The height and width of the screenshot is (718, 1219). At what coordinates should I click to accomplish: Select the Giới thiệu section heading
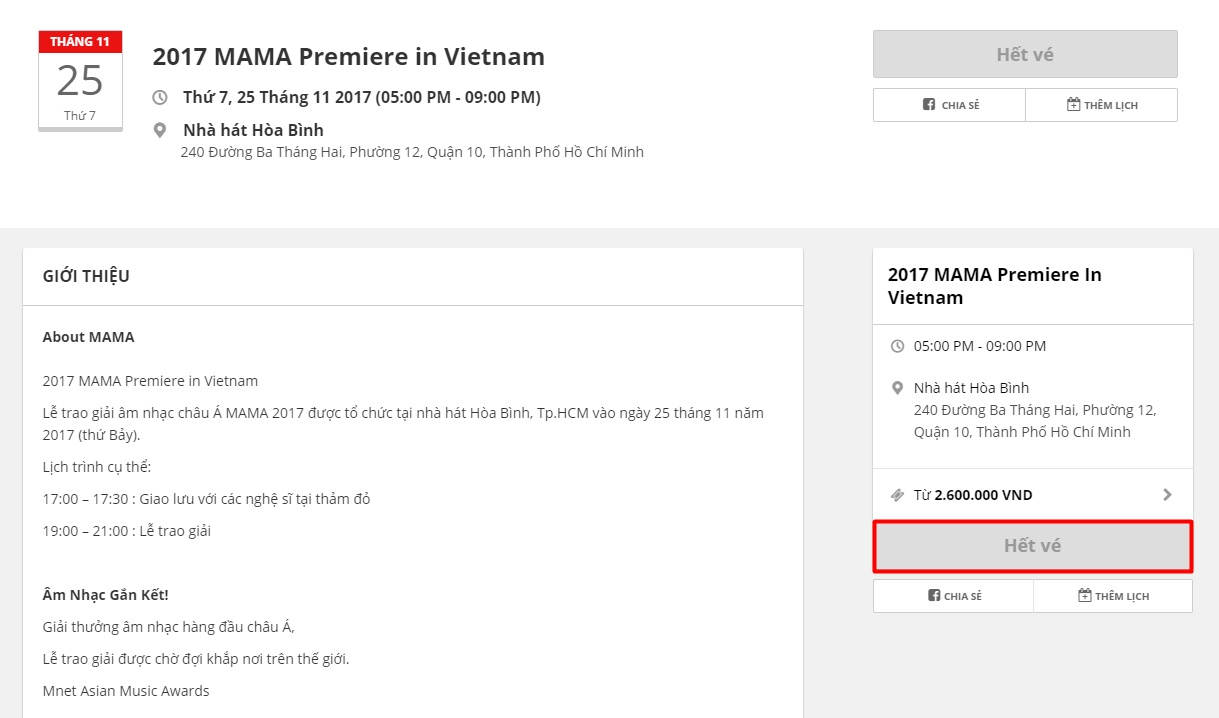click(x=86, y=277)
